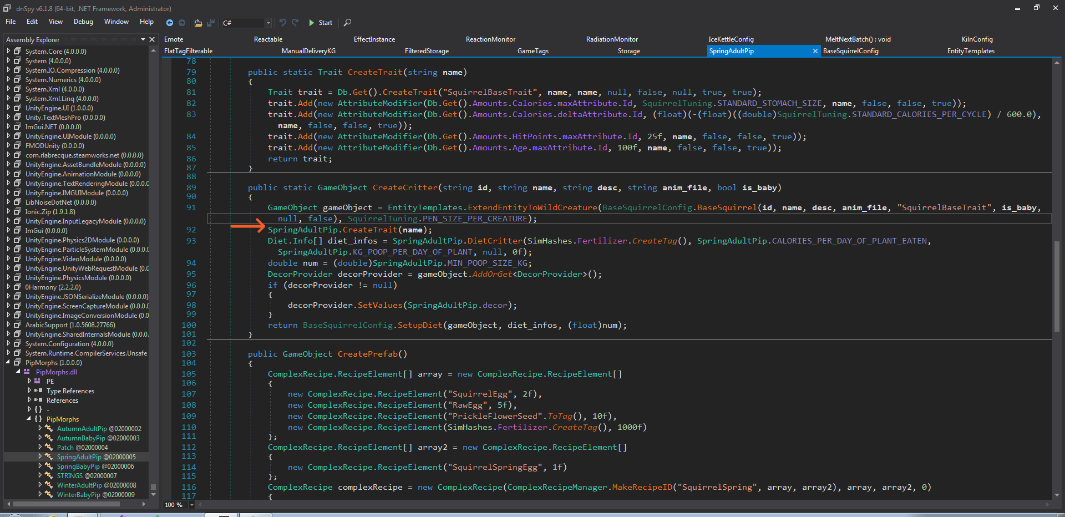Expand the System.Core assembly node

point(8,49)
